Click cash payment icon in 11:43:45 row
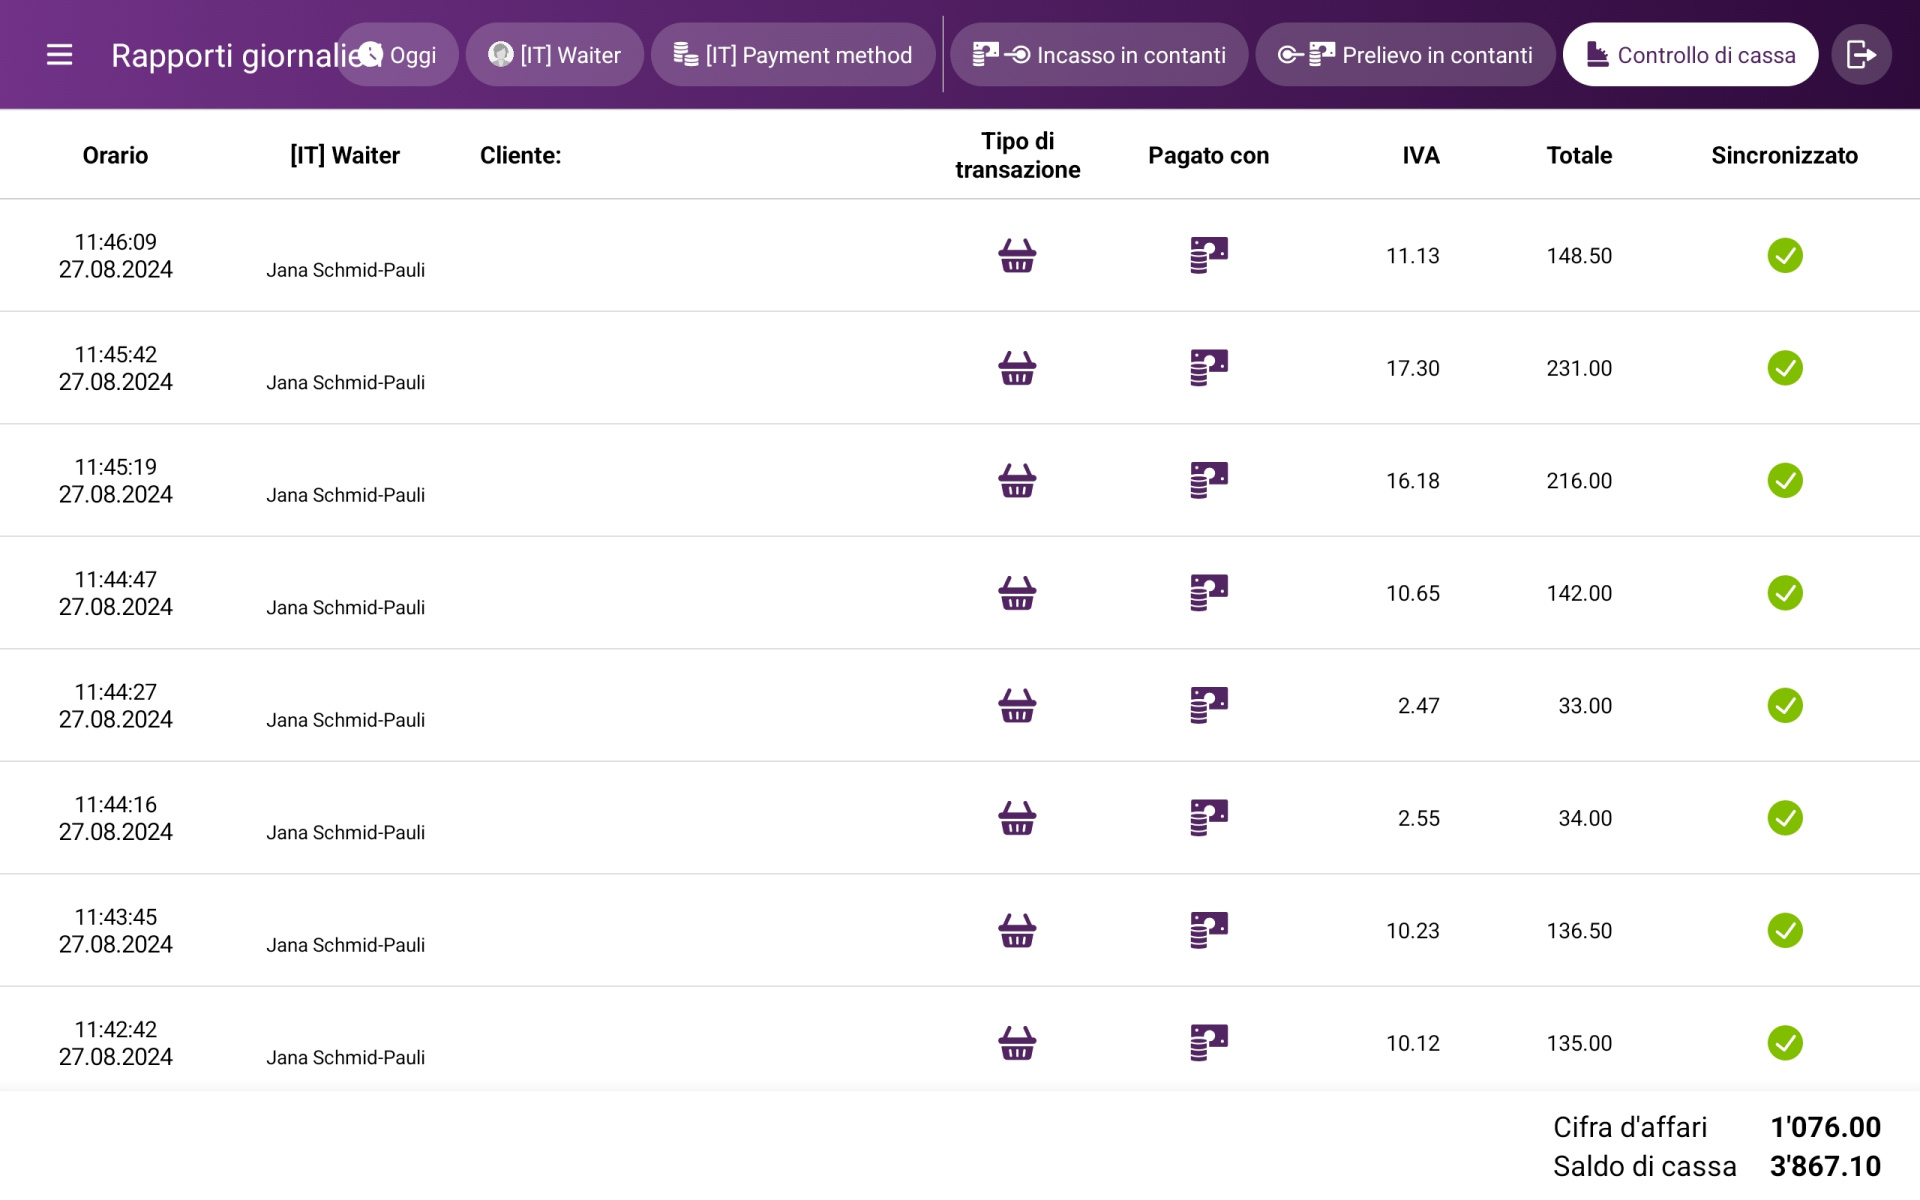This screenshot has width=1920, height=1200. point(1209,931)
